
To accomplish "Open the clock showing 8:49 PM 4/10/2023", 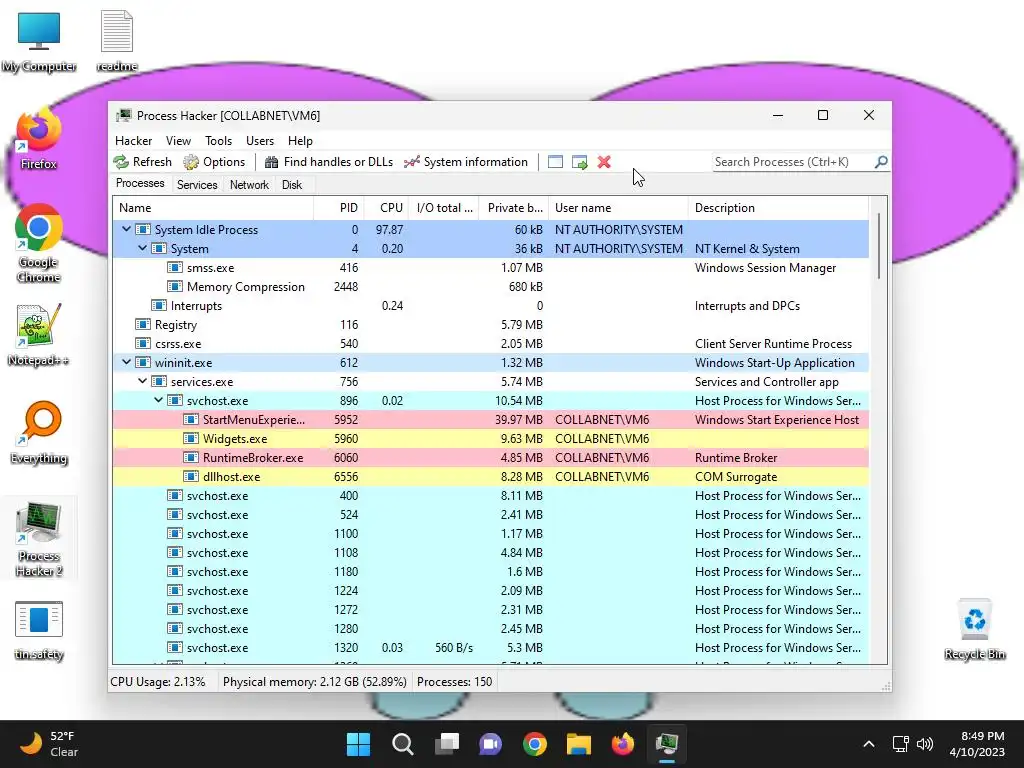I will pos(976,744).
